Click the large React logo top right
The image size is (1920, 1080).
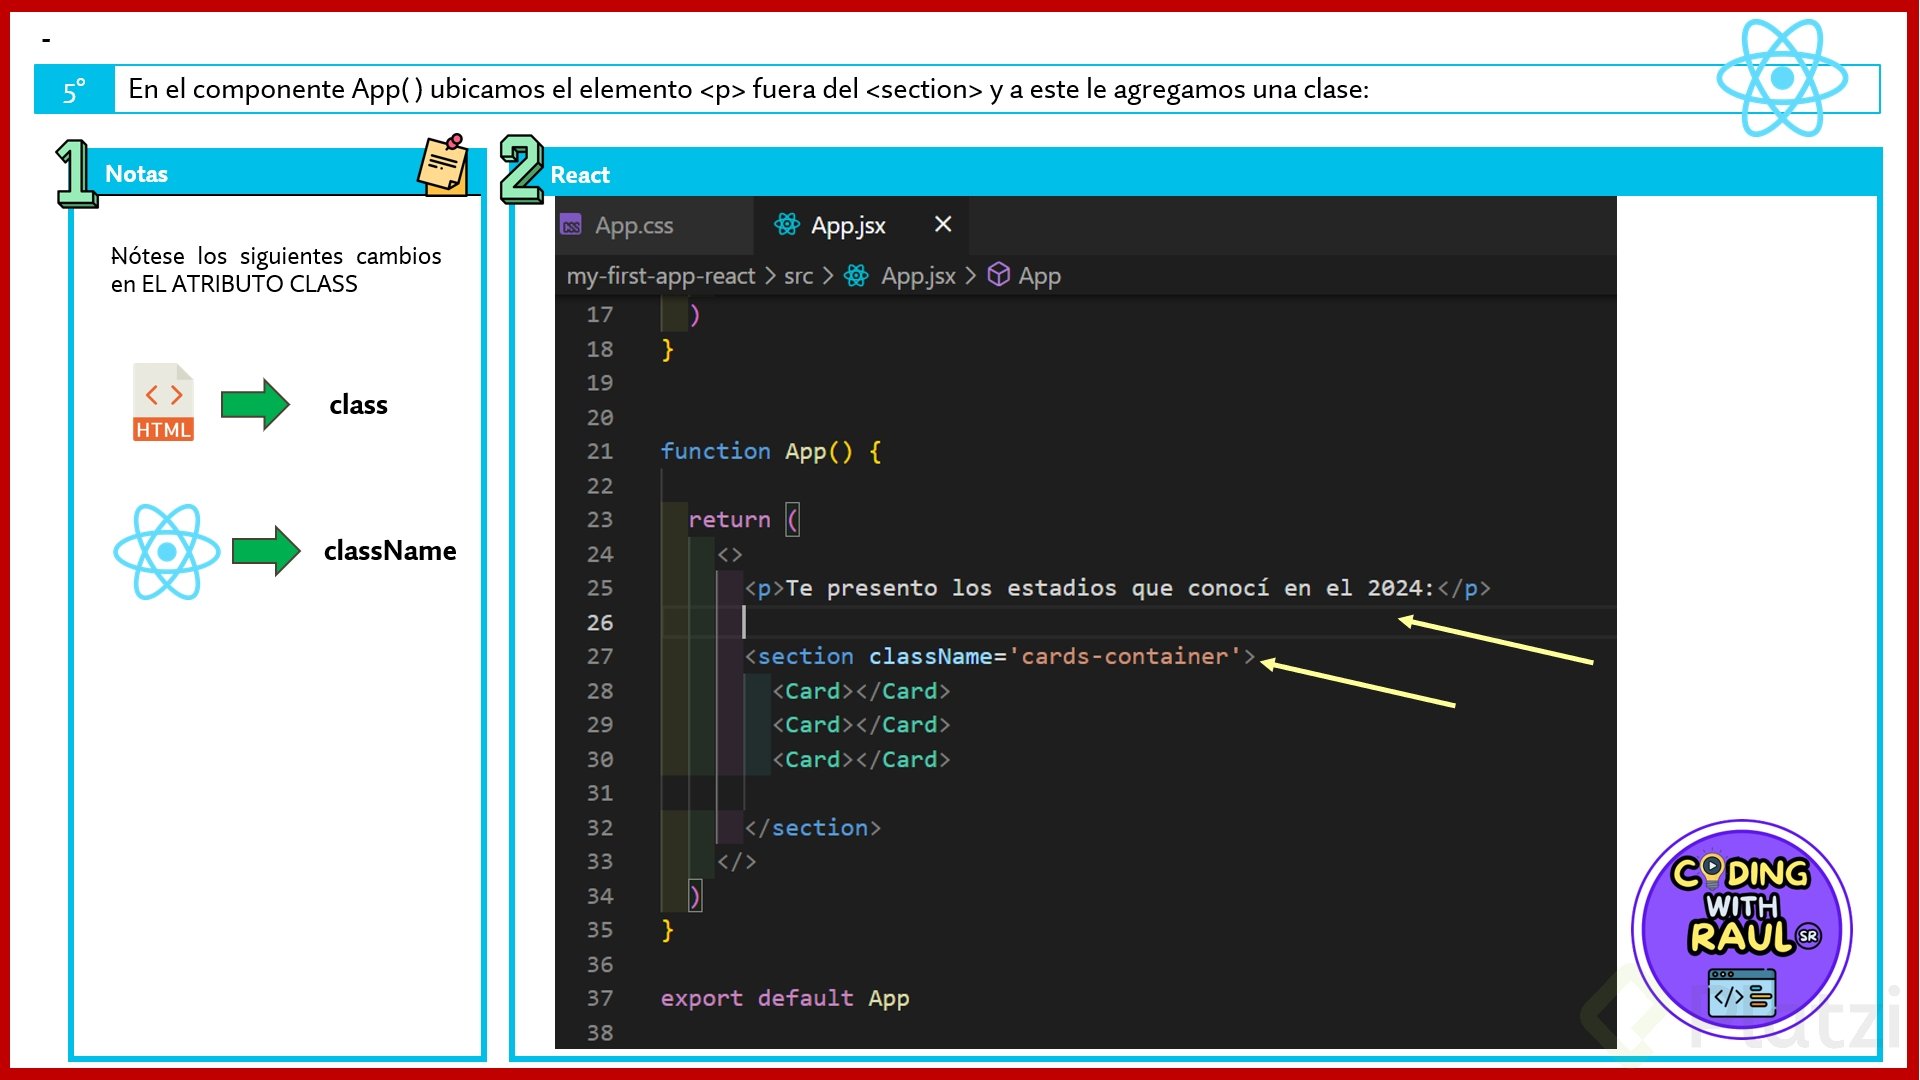1781,78
